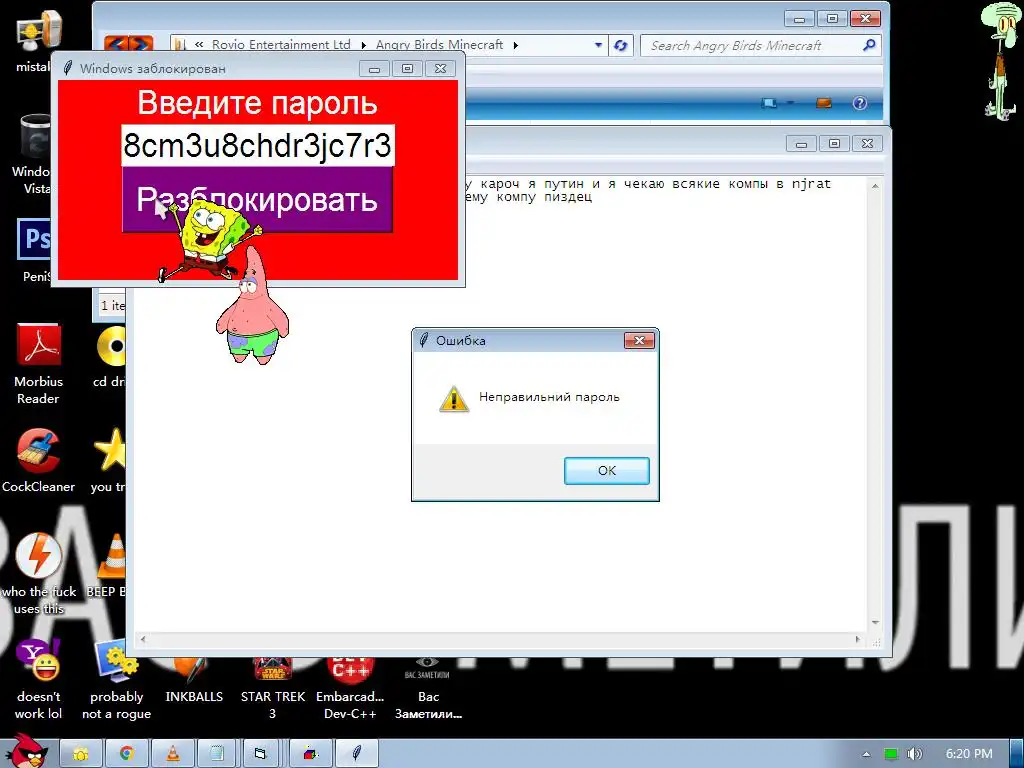
Task: Click the text window's vertical scrollbar down arrow
Action: 875,623
